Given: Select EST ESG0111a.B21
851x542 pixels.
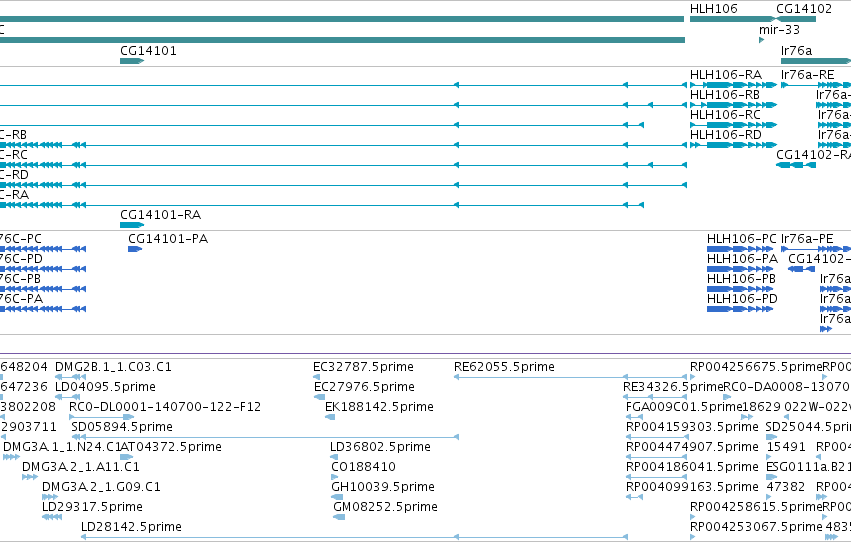Looking at the screenshot, I should tap(771, 477).
